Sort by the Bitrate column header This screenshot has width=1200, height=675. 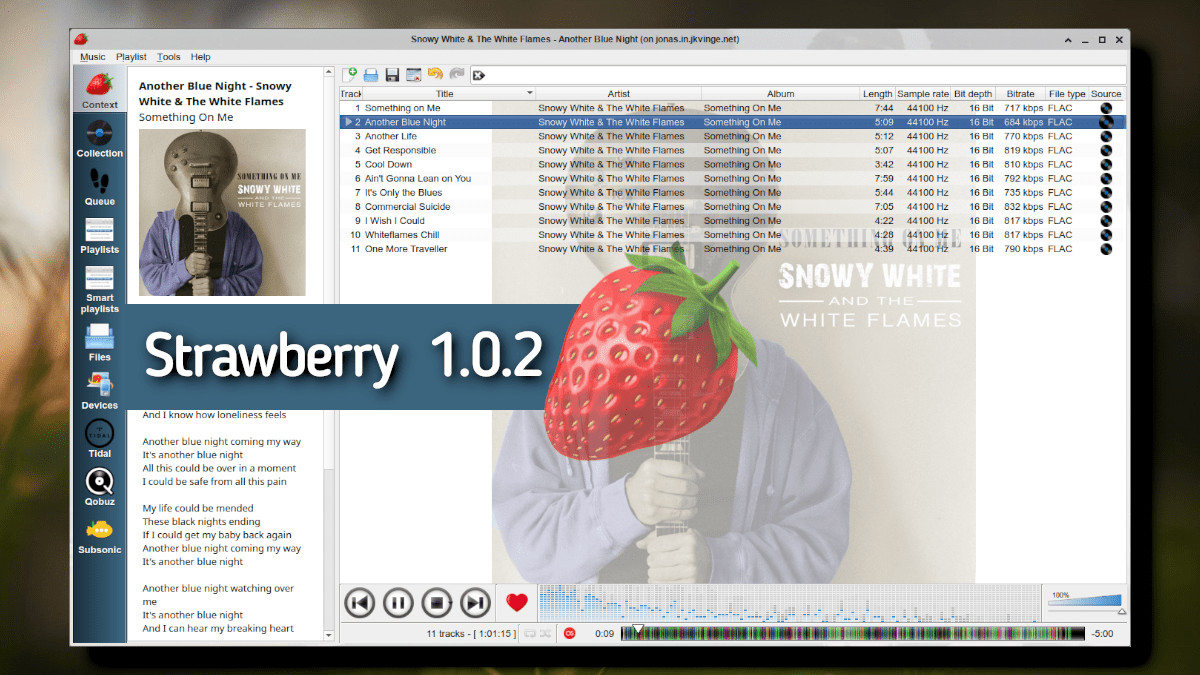[x=1021, y=94]
